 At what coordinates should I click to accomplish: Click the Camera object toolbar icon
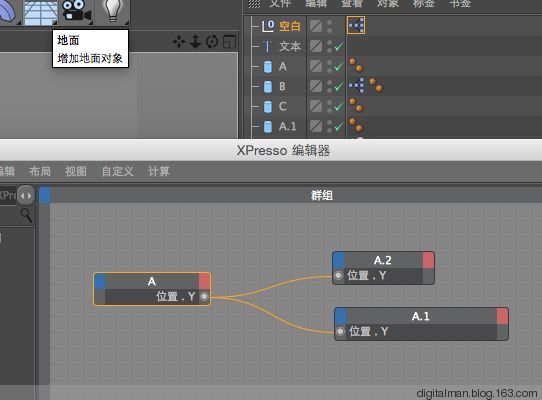pyautogui.click(x=76, y=12)
